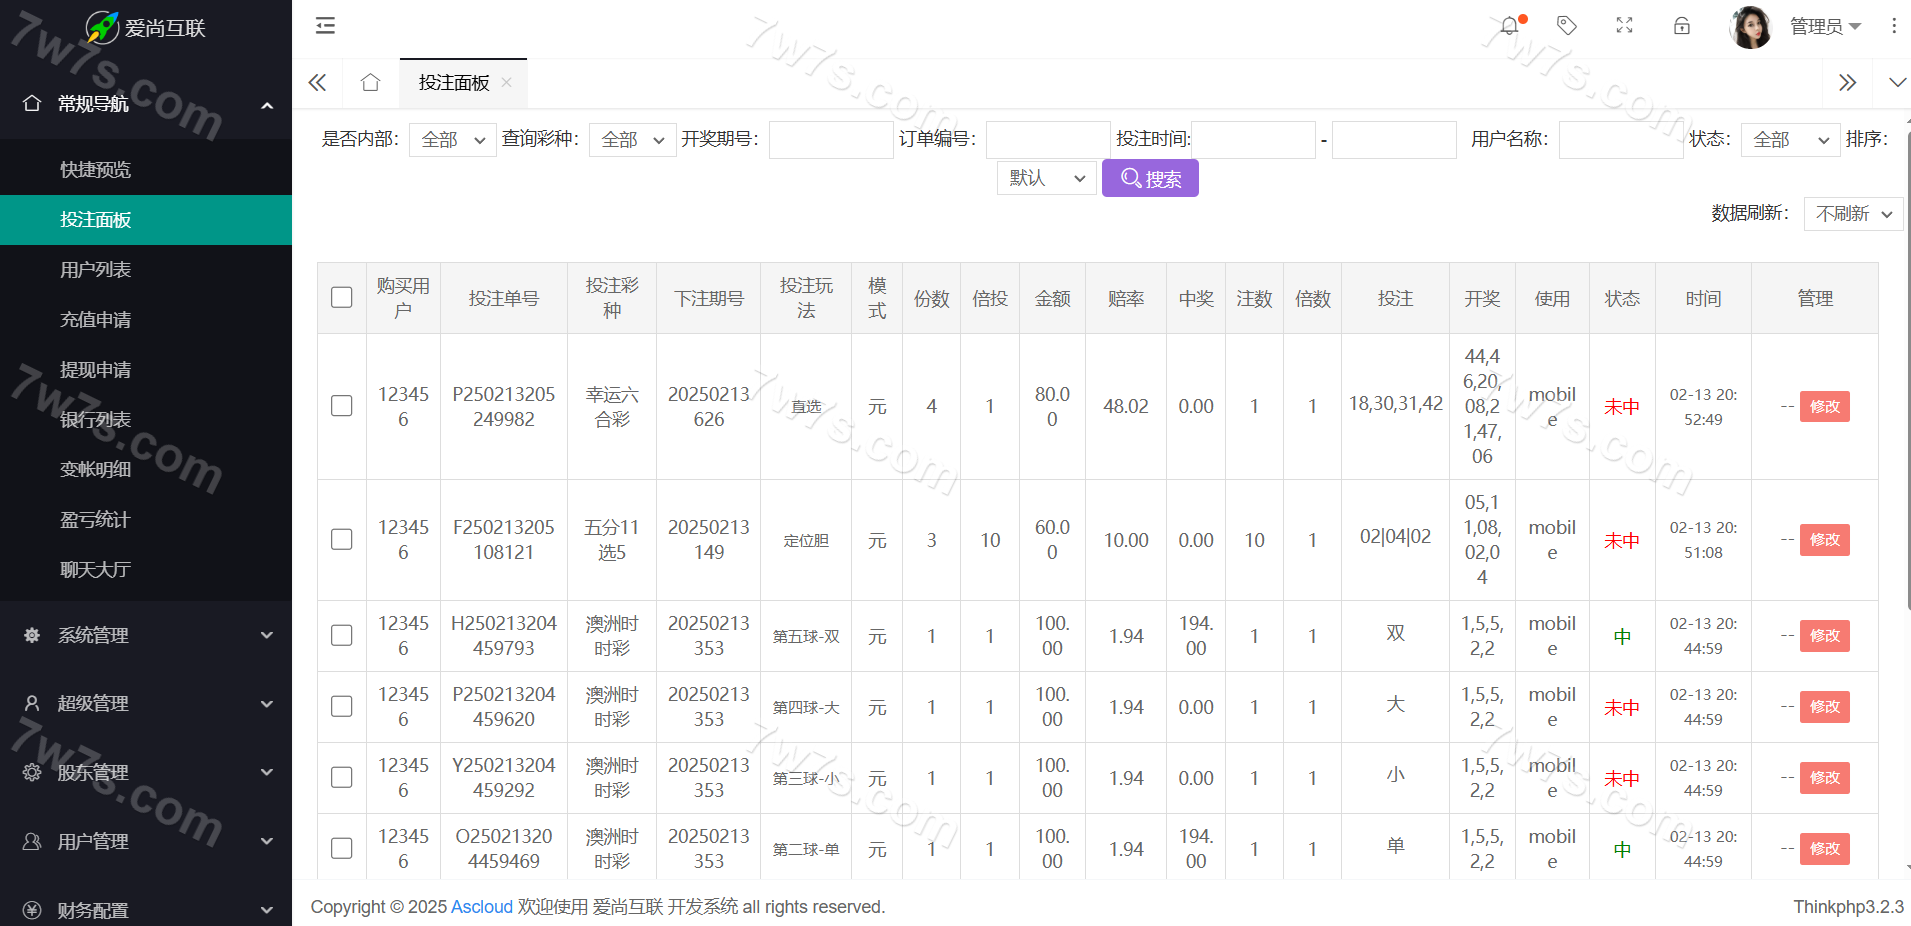The width and height of the screenshot is (1911, 926).
Task: Check the row for order P250213205249982
Action: click(x=342, y=406)
